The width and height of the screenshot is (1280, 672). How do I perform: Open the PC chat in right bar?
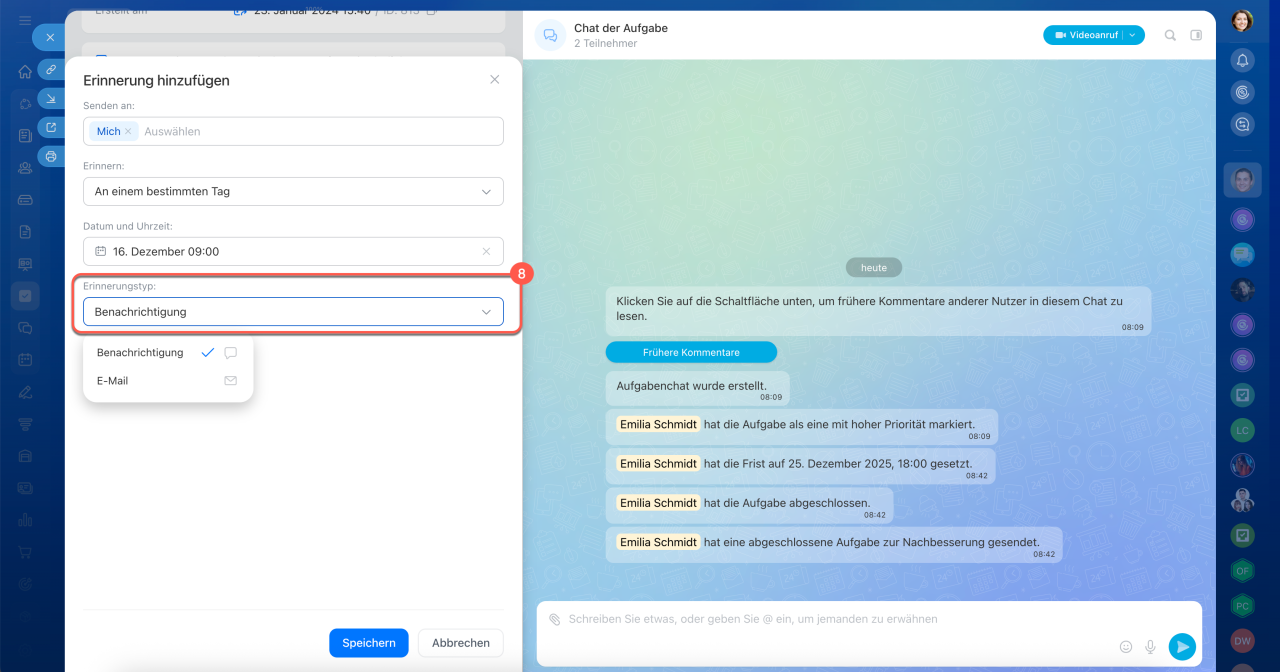[x=1242, y=606]
